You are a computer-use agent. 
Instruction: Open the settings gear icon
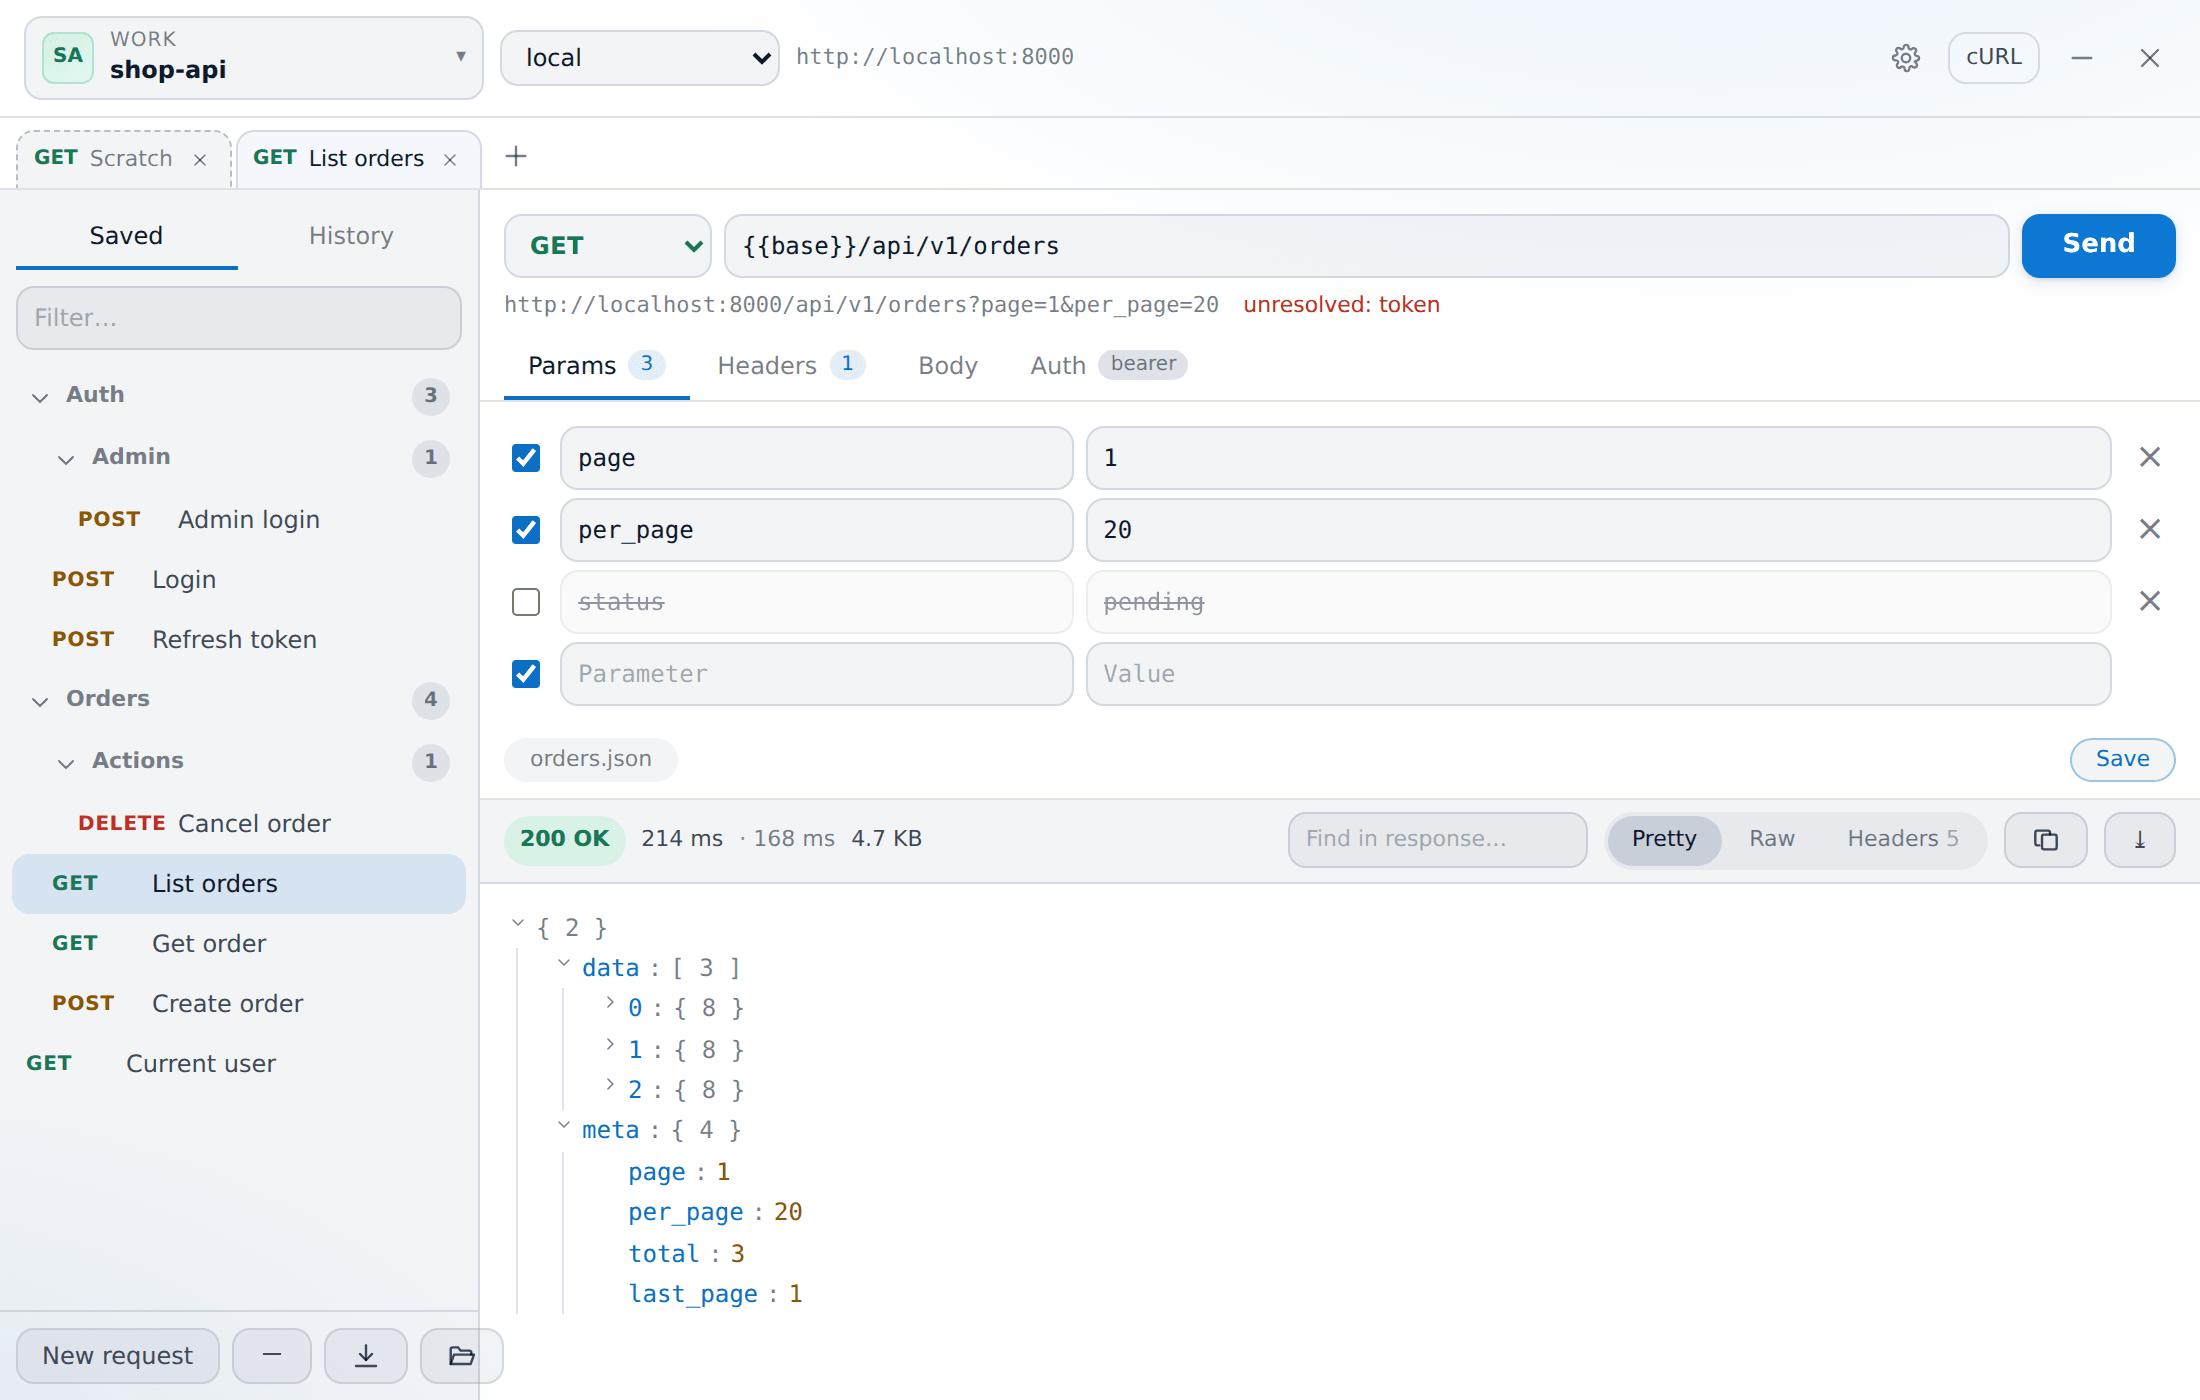(x=1906, y=58)
